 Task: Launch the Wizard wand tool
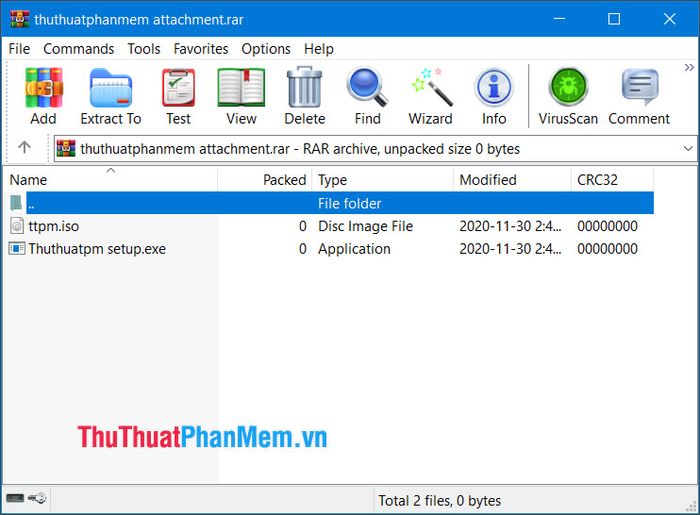pyautogui.click(x=431, y=87)
